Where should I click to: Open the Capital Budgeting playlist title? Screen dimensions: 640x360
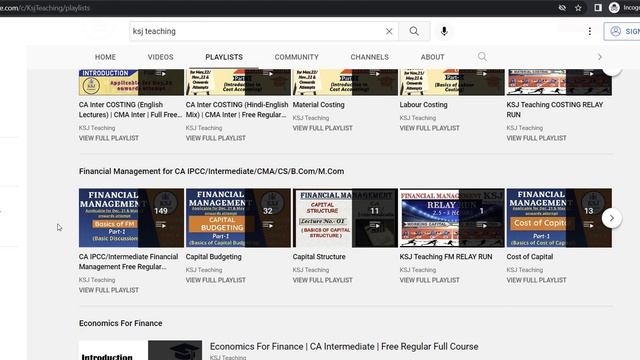click(x=213, y=257)
